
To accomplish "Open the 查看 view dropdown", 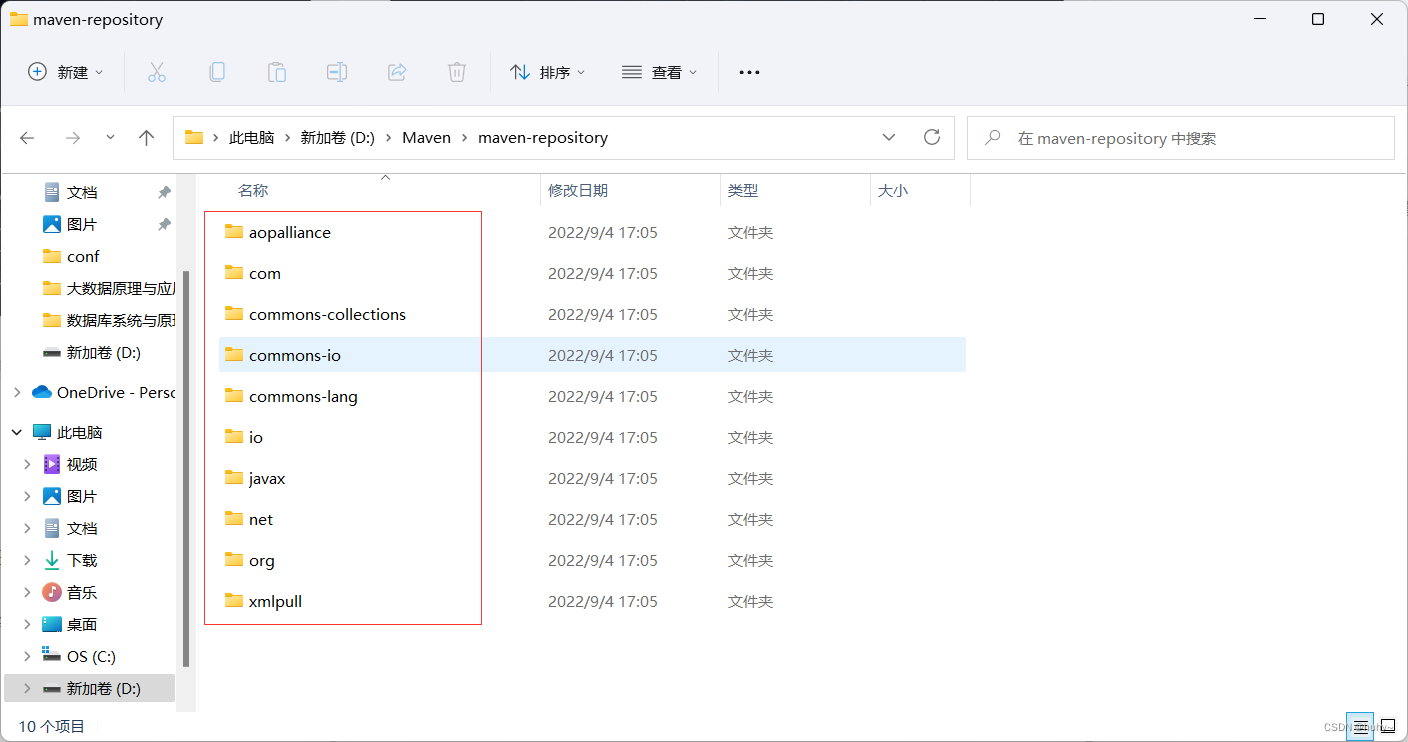I will pyautogui.click(x=659, y=72).
